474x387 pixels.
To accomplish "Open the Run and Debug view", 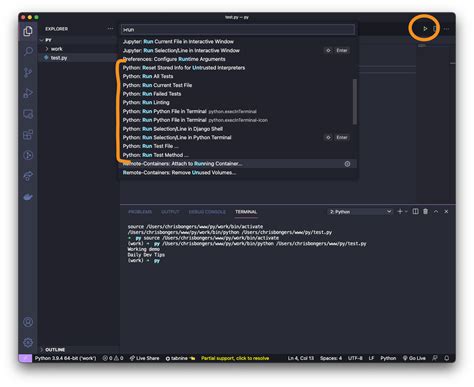I will pos(28,93).
